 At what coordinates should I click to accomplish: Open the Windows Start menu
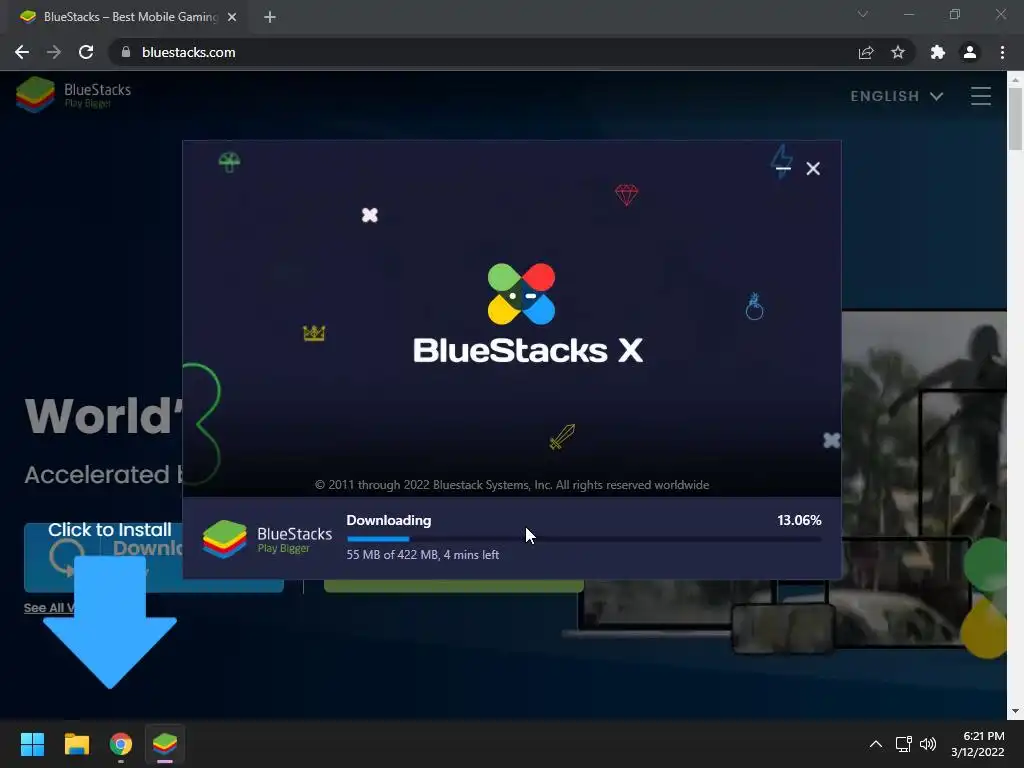(x=32, y=744)
